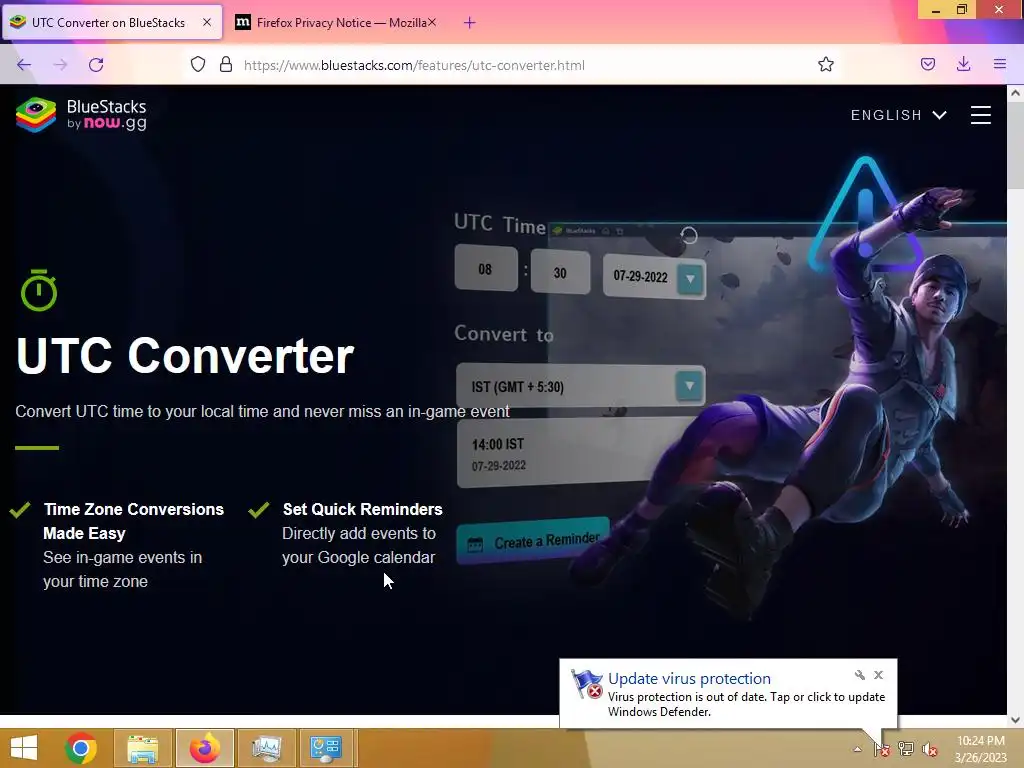Click the UTC Converter heading

point(185,356)
